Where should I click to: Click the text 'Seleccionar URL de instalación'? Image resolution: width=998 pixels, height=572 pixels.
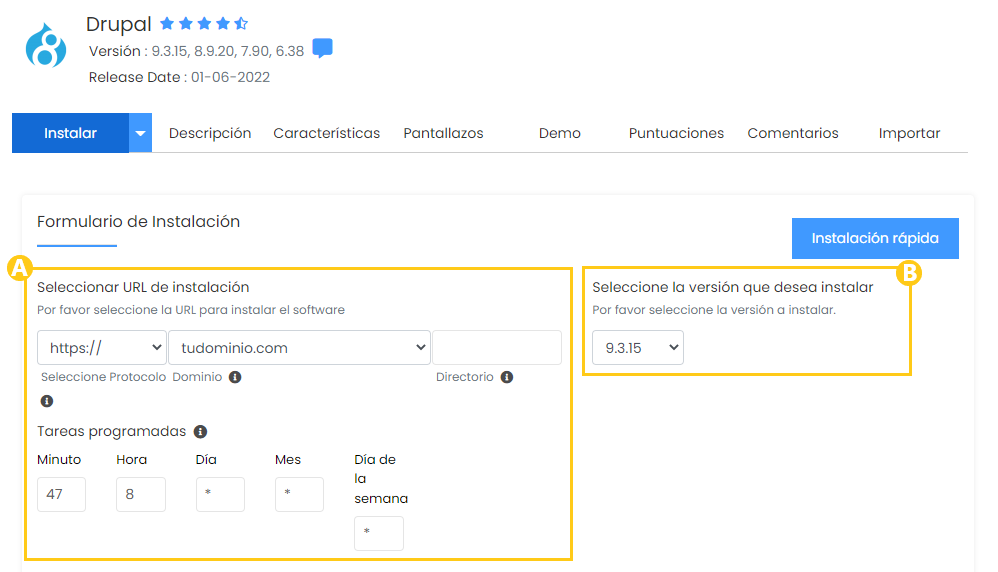click(143, 288)
